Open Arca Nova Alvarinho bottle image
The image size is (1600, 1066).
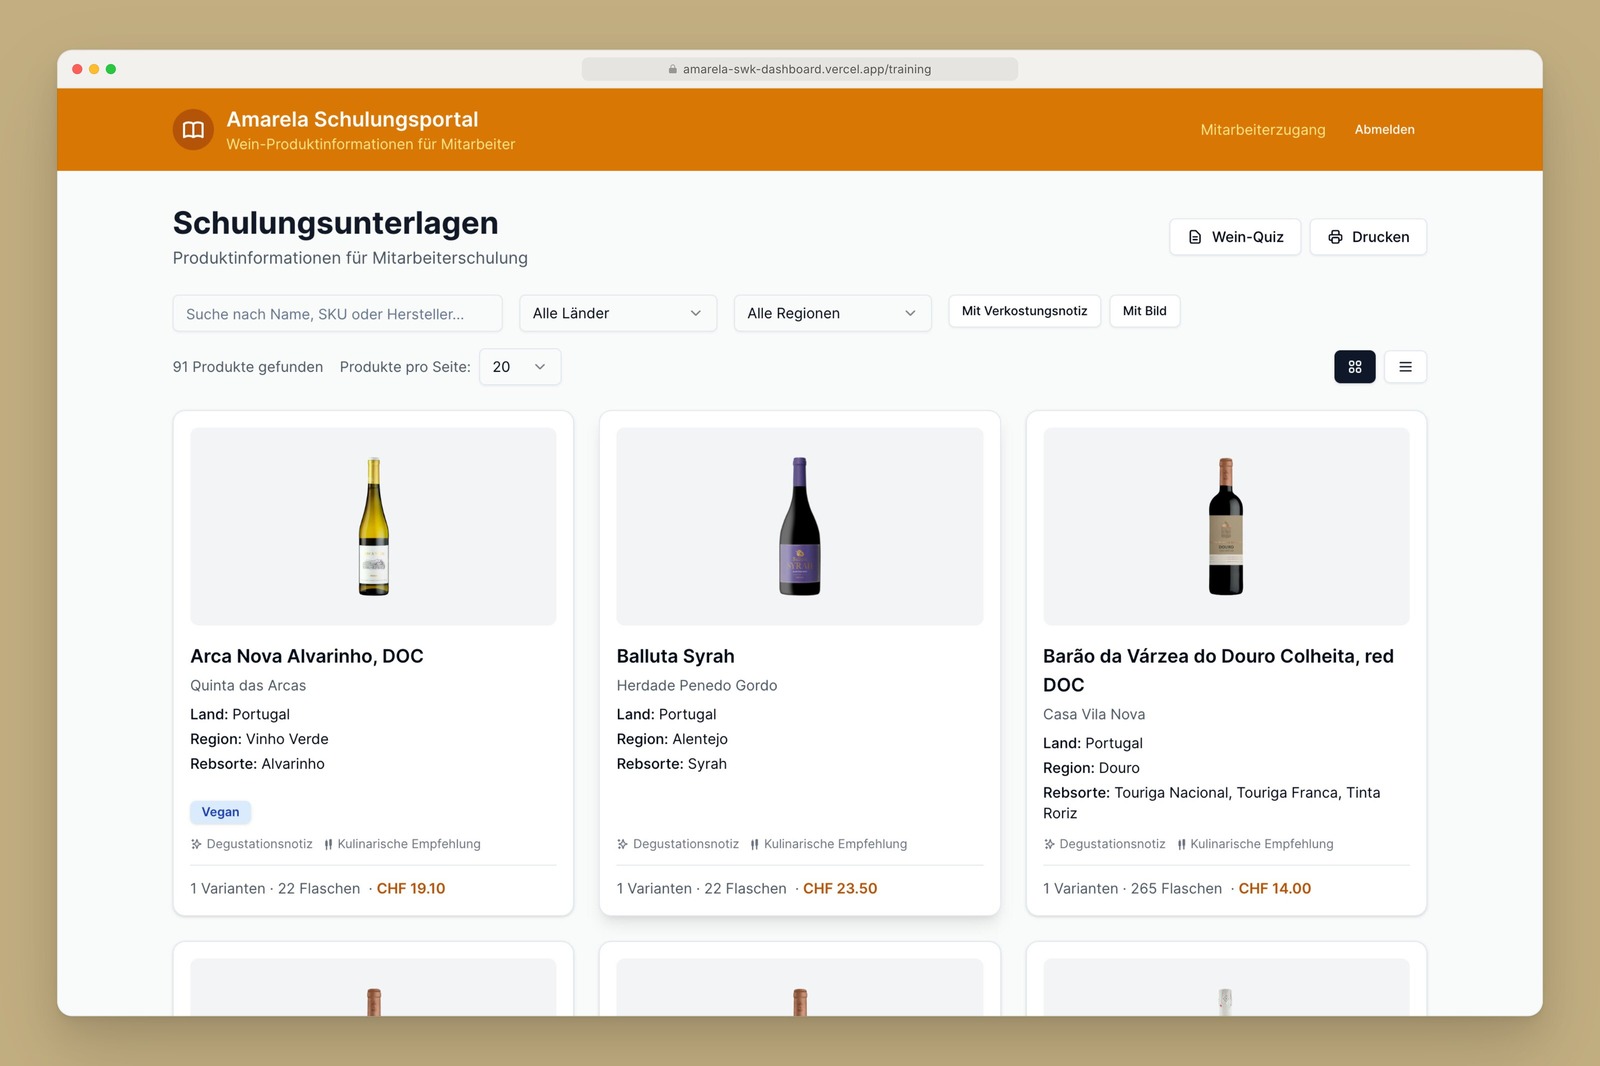(x=373, y=526)
